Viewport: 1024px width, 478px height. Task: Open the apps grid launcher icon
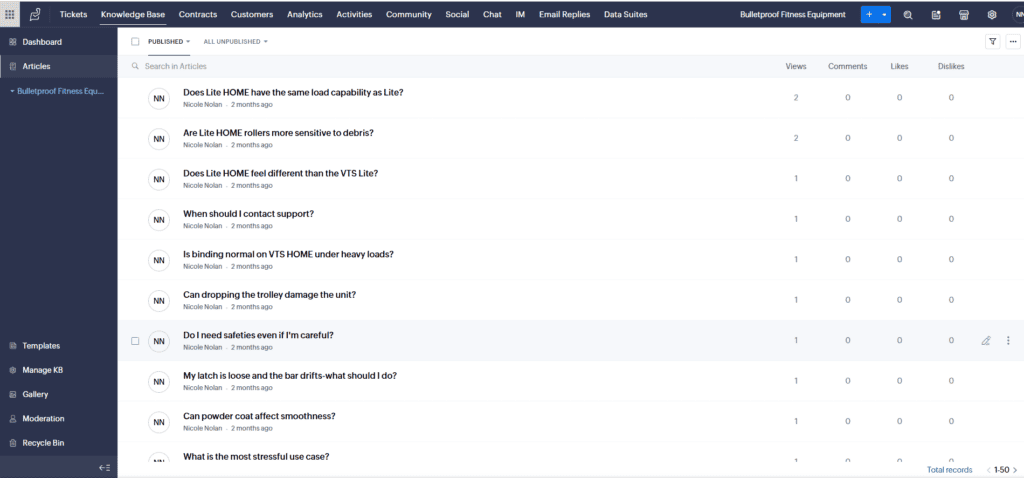tap(10, 14)
